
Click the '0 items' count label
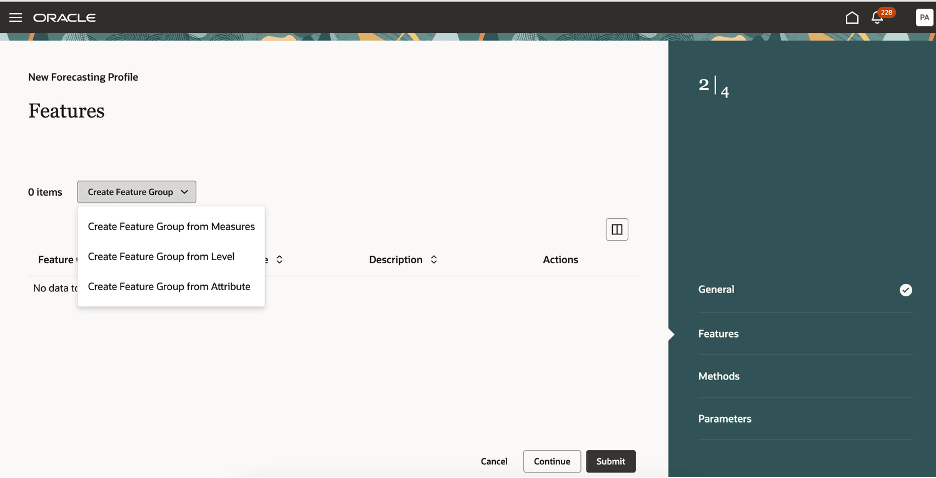click(x=45, y=192)
